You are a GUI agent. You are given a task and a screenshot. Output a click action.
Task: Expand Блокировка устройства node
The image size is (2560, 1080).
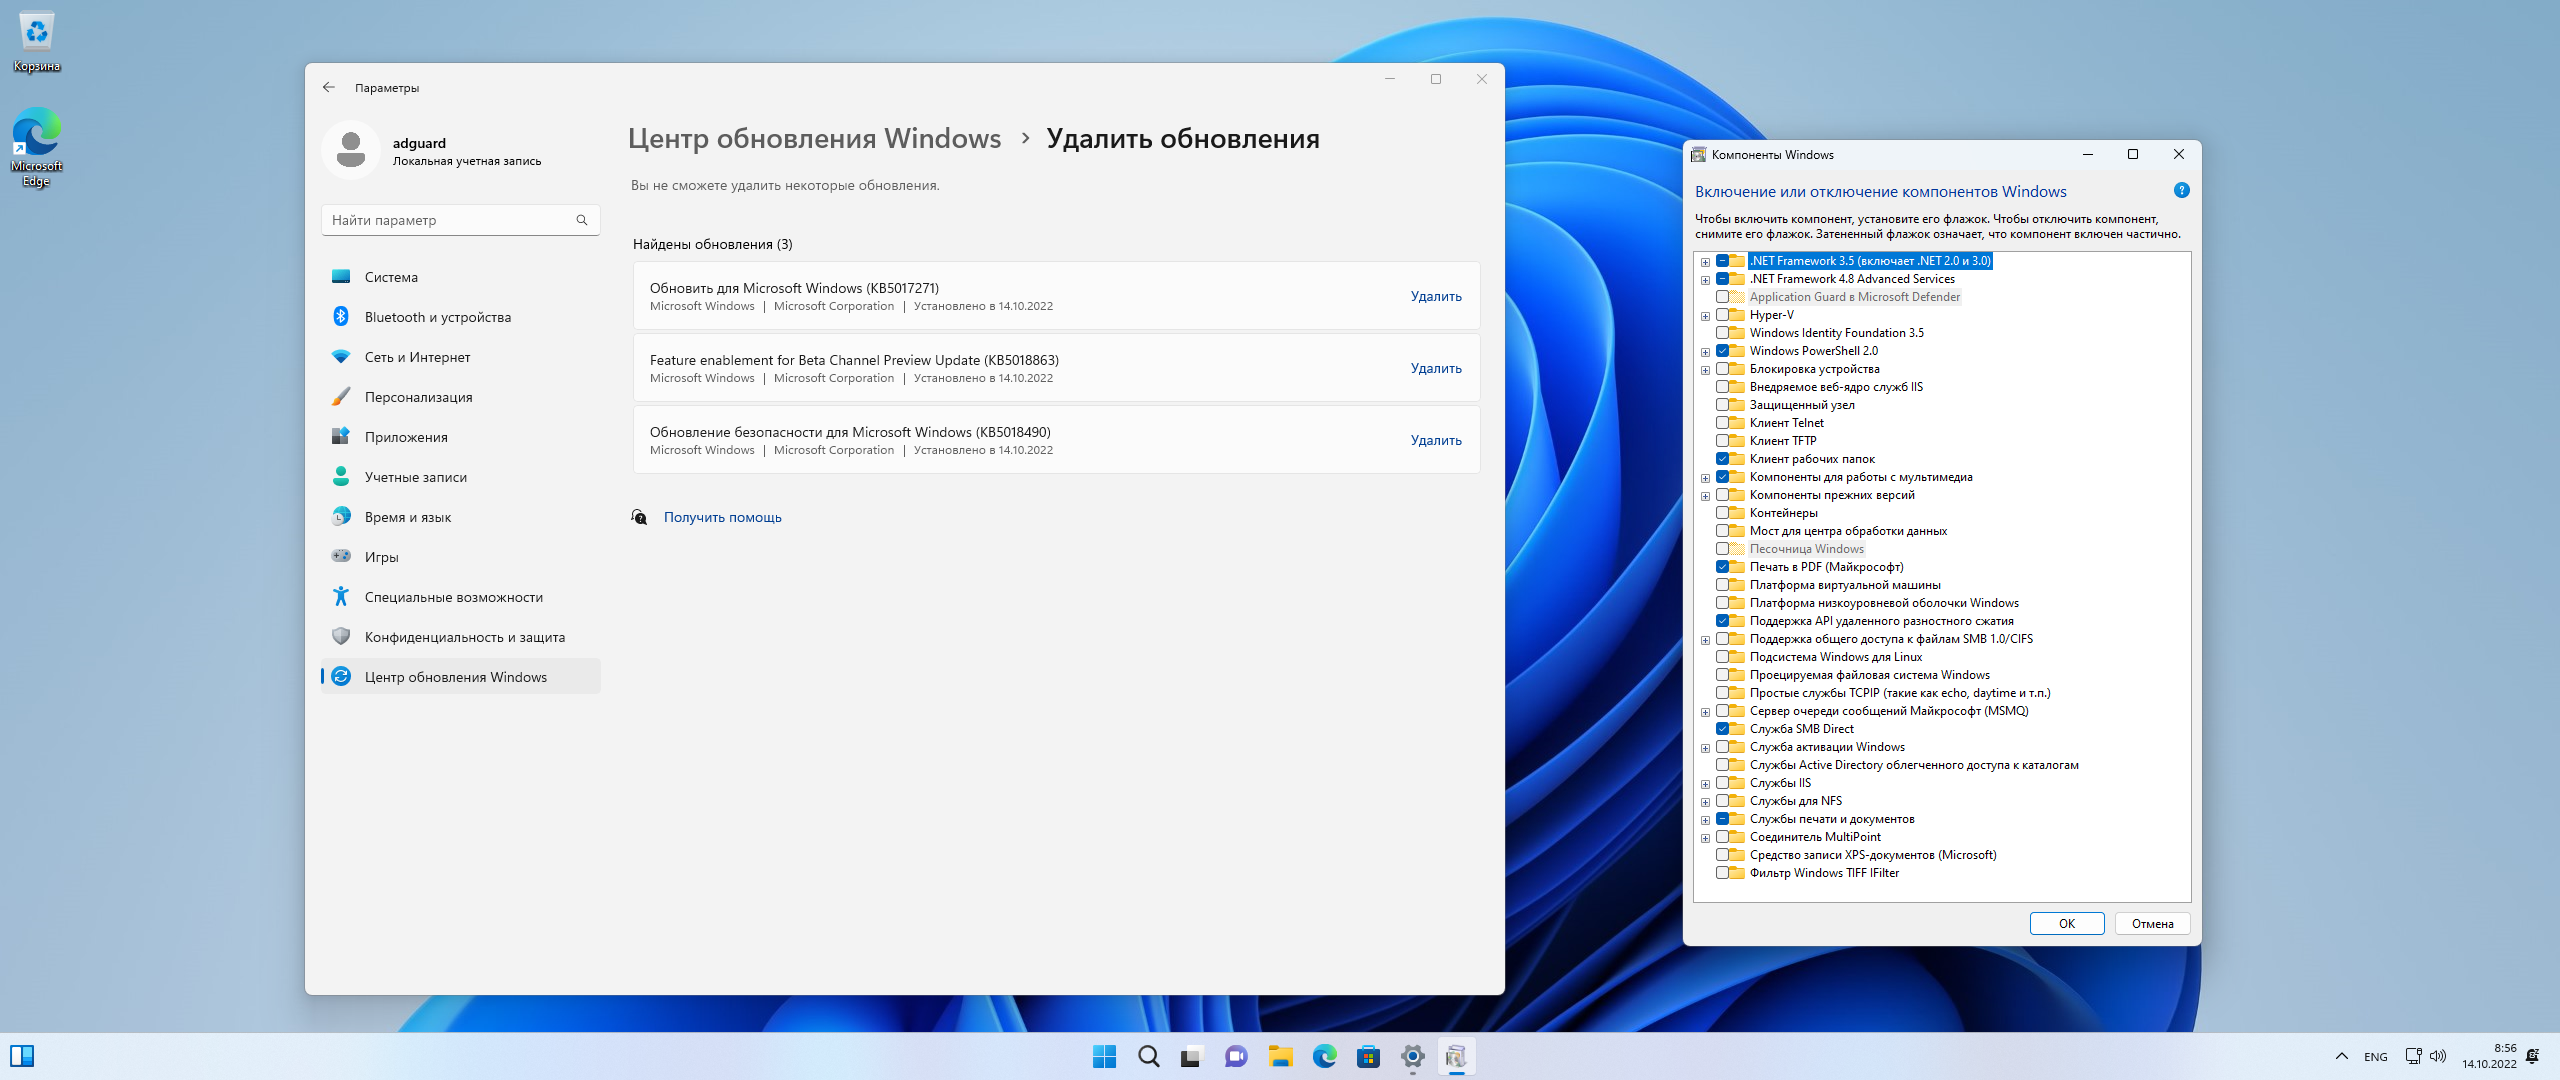click(x=1705, y=370)
